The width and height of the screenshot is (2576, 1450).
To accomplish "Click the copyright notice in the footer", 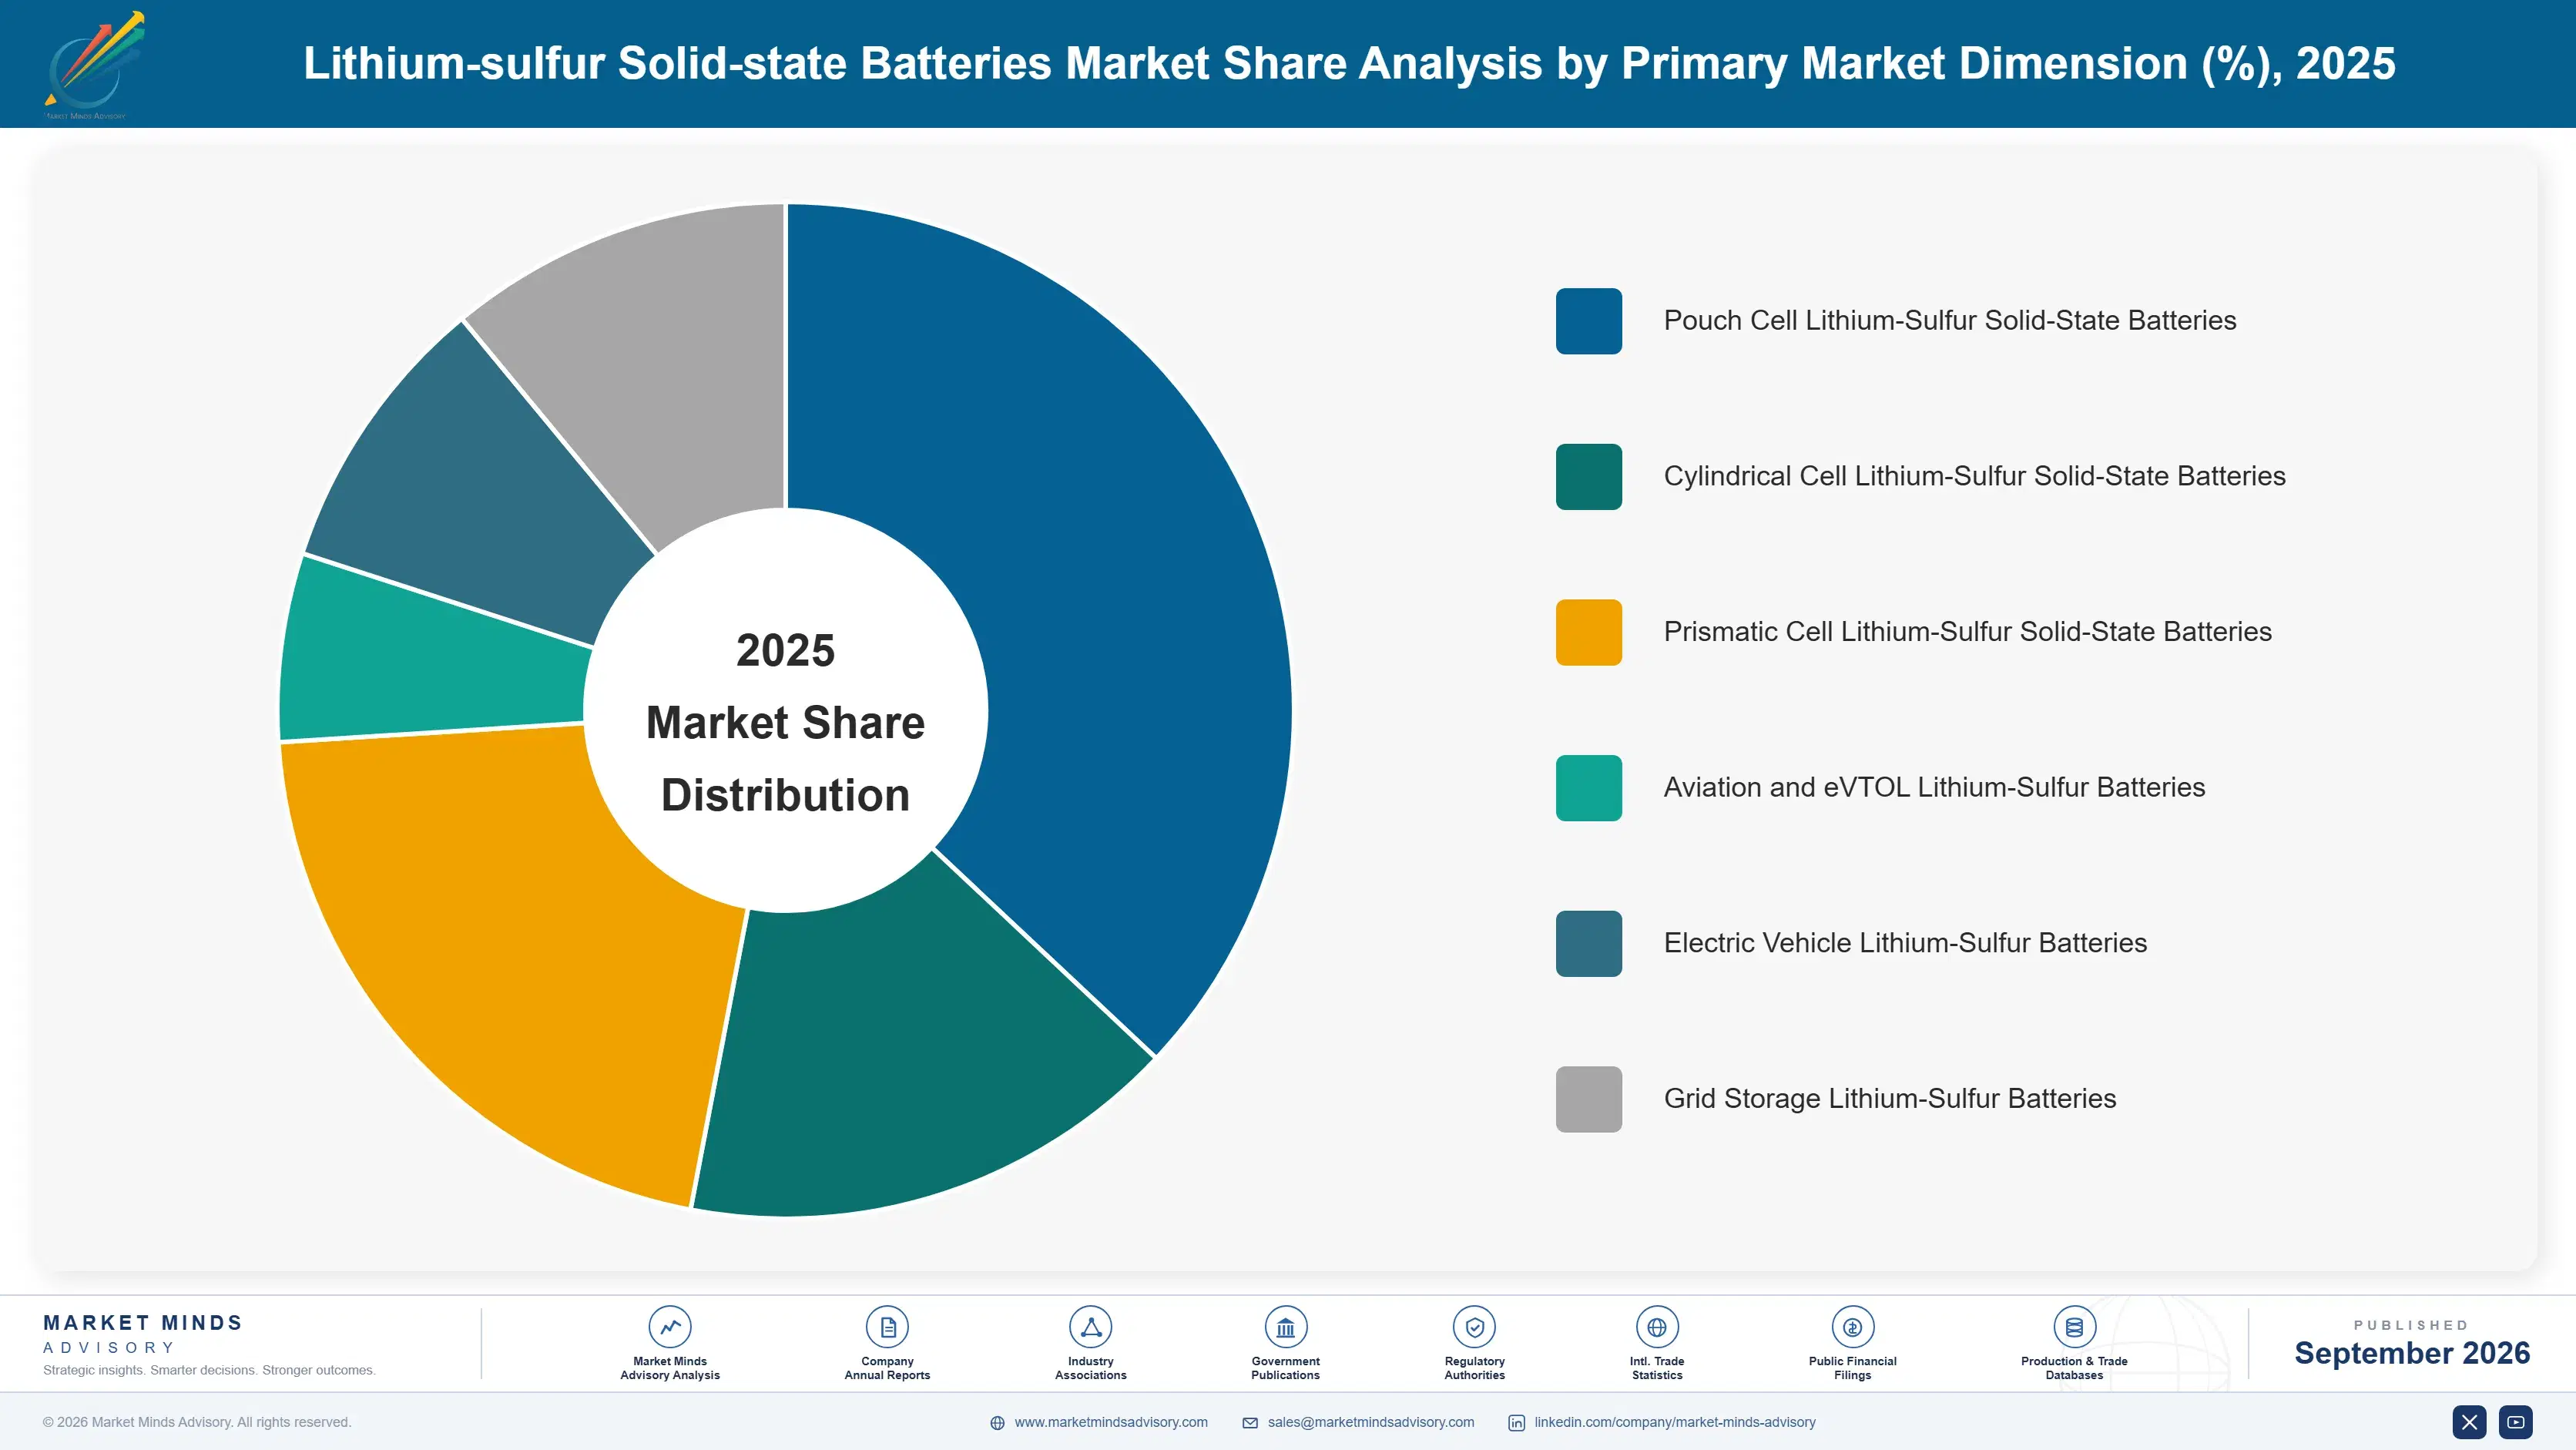I will (x=197, y=1422).
